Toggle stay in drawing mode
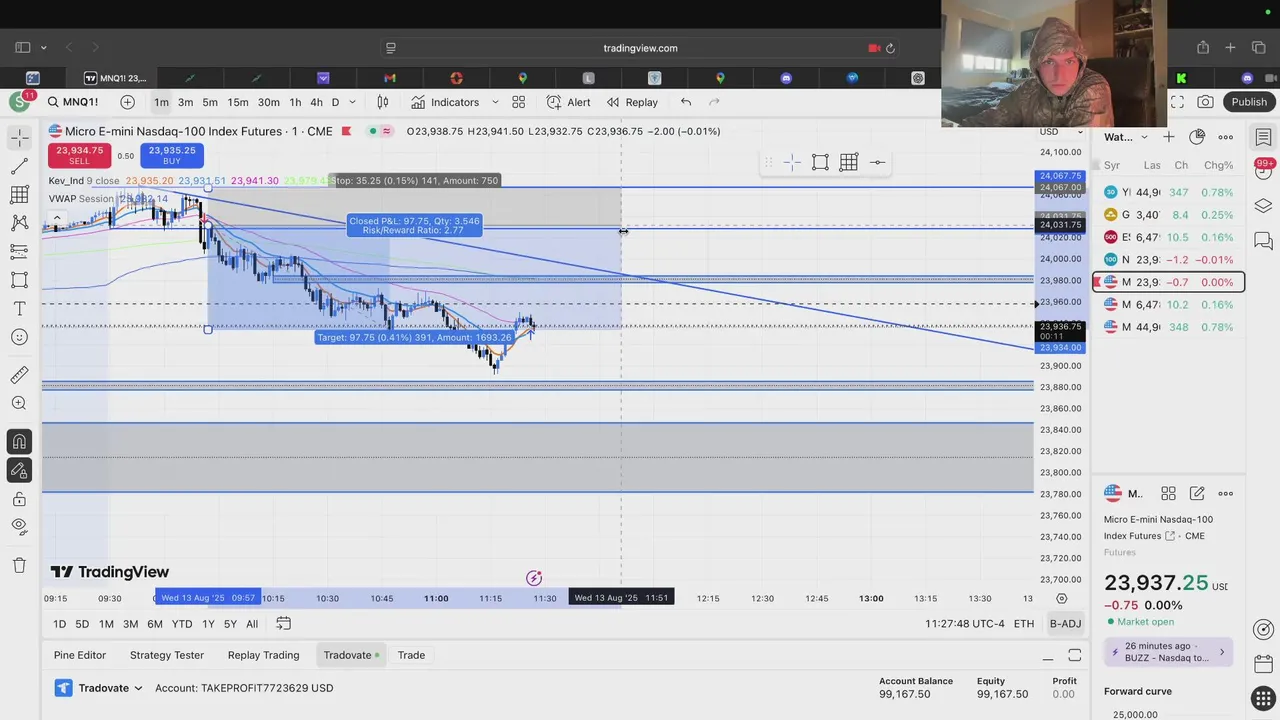 click(x=19, y=470)
